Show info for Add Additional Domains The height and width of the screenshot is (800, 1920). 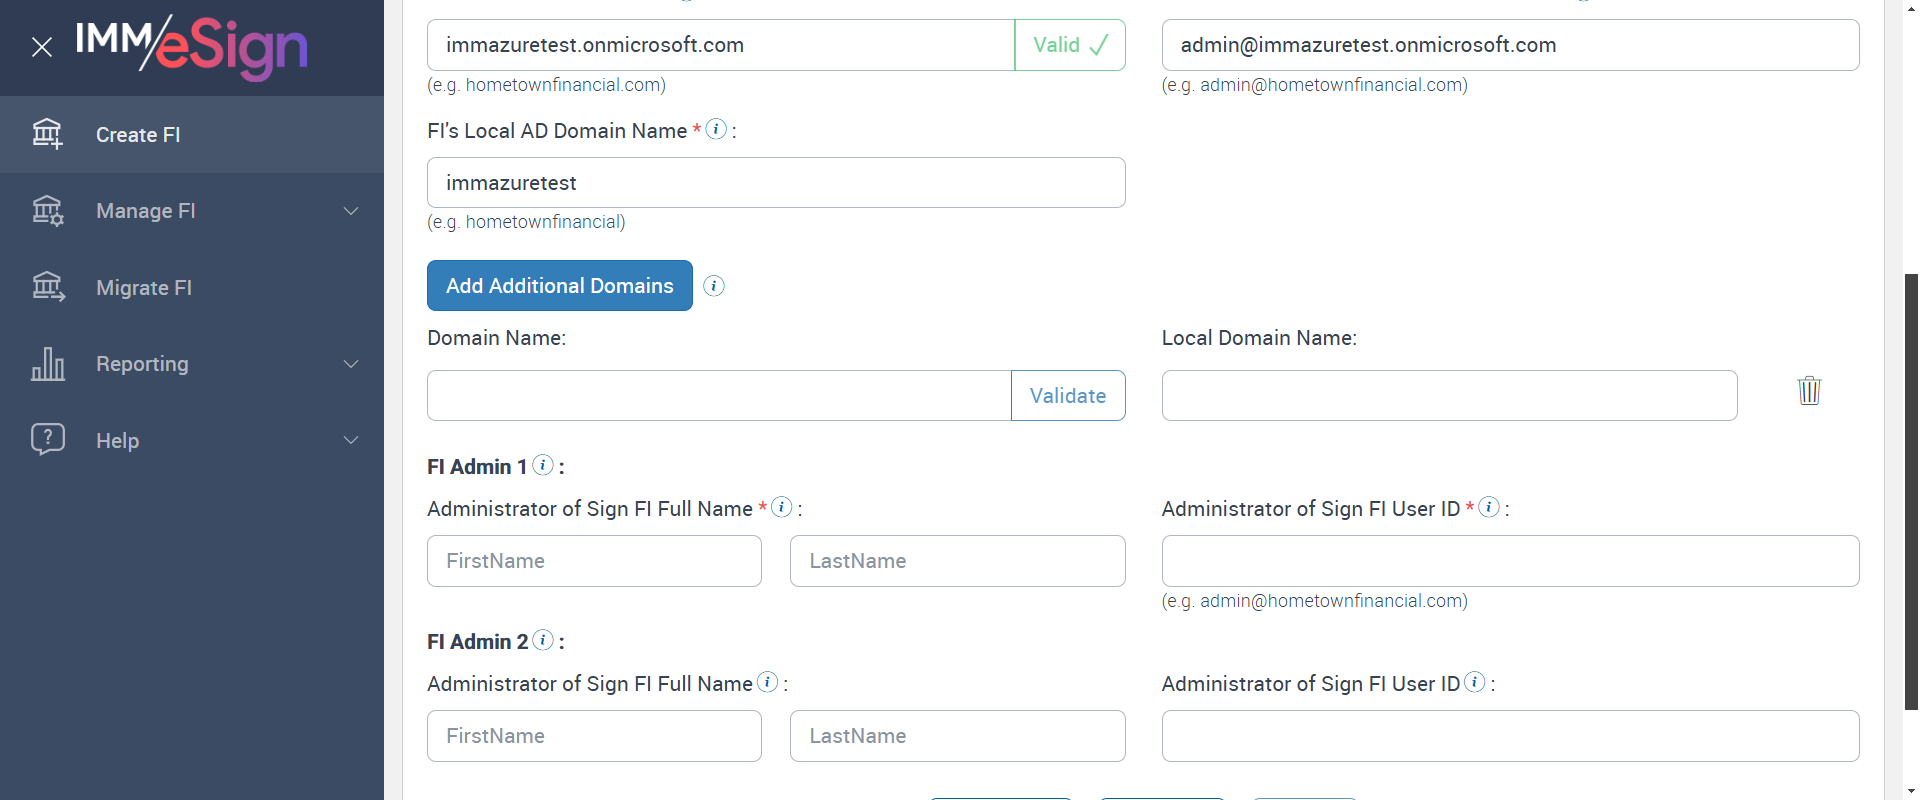coord(714,286)
